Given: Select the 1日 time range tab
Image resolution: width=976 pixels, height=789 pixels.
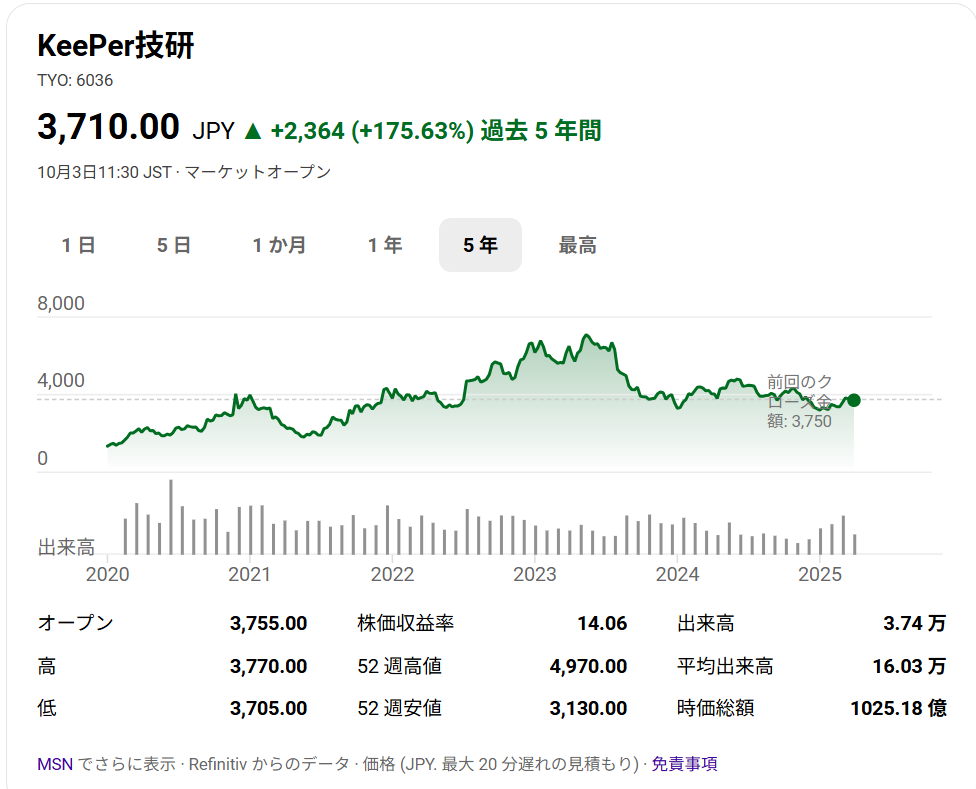Looking at the screenshot, I should [x=78, y=245].
